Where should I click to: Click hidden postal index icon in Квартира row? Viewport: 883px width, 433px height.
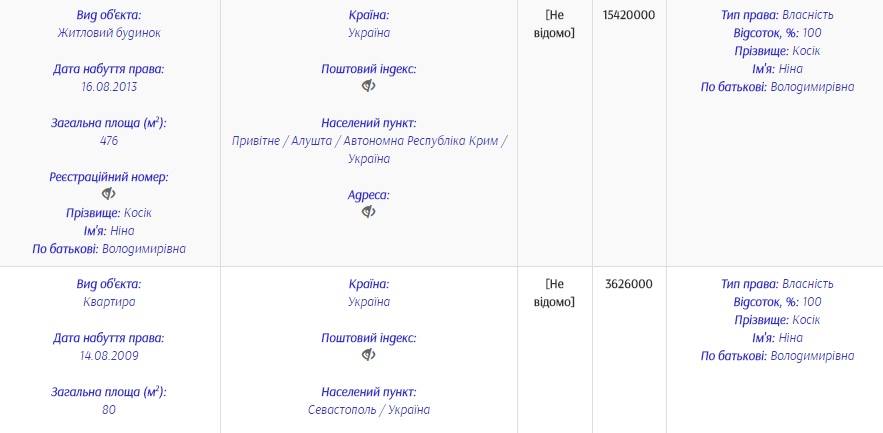[x=368, y=355]
